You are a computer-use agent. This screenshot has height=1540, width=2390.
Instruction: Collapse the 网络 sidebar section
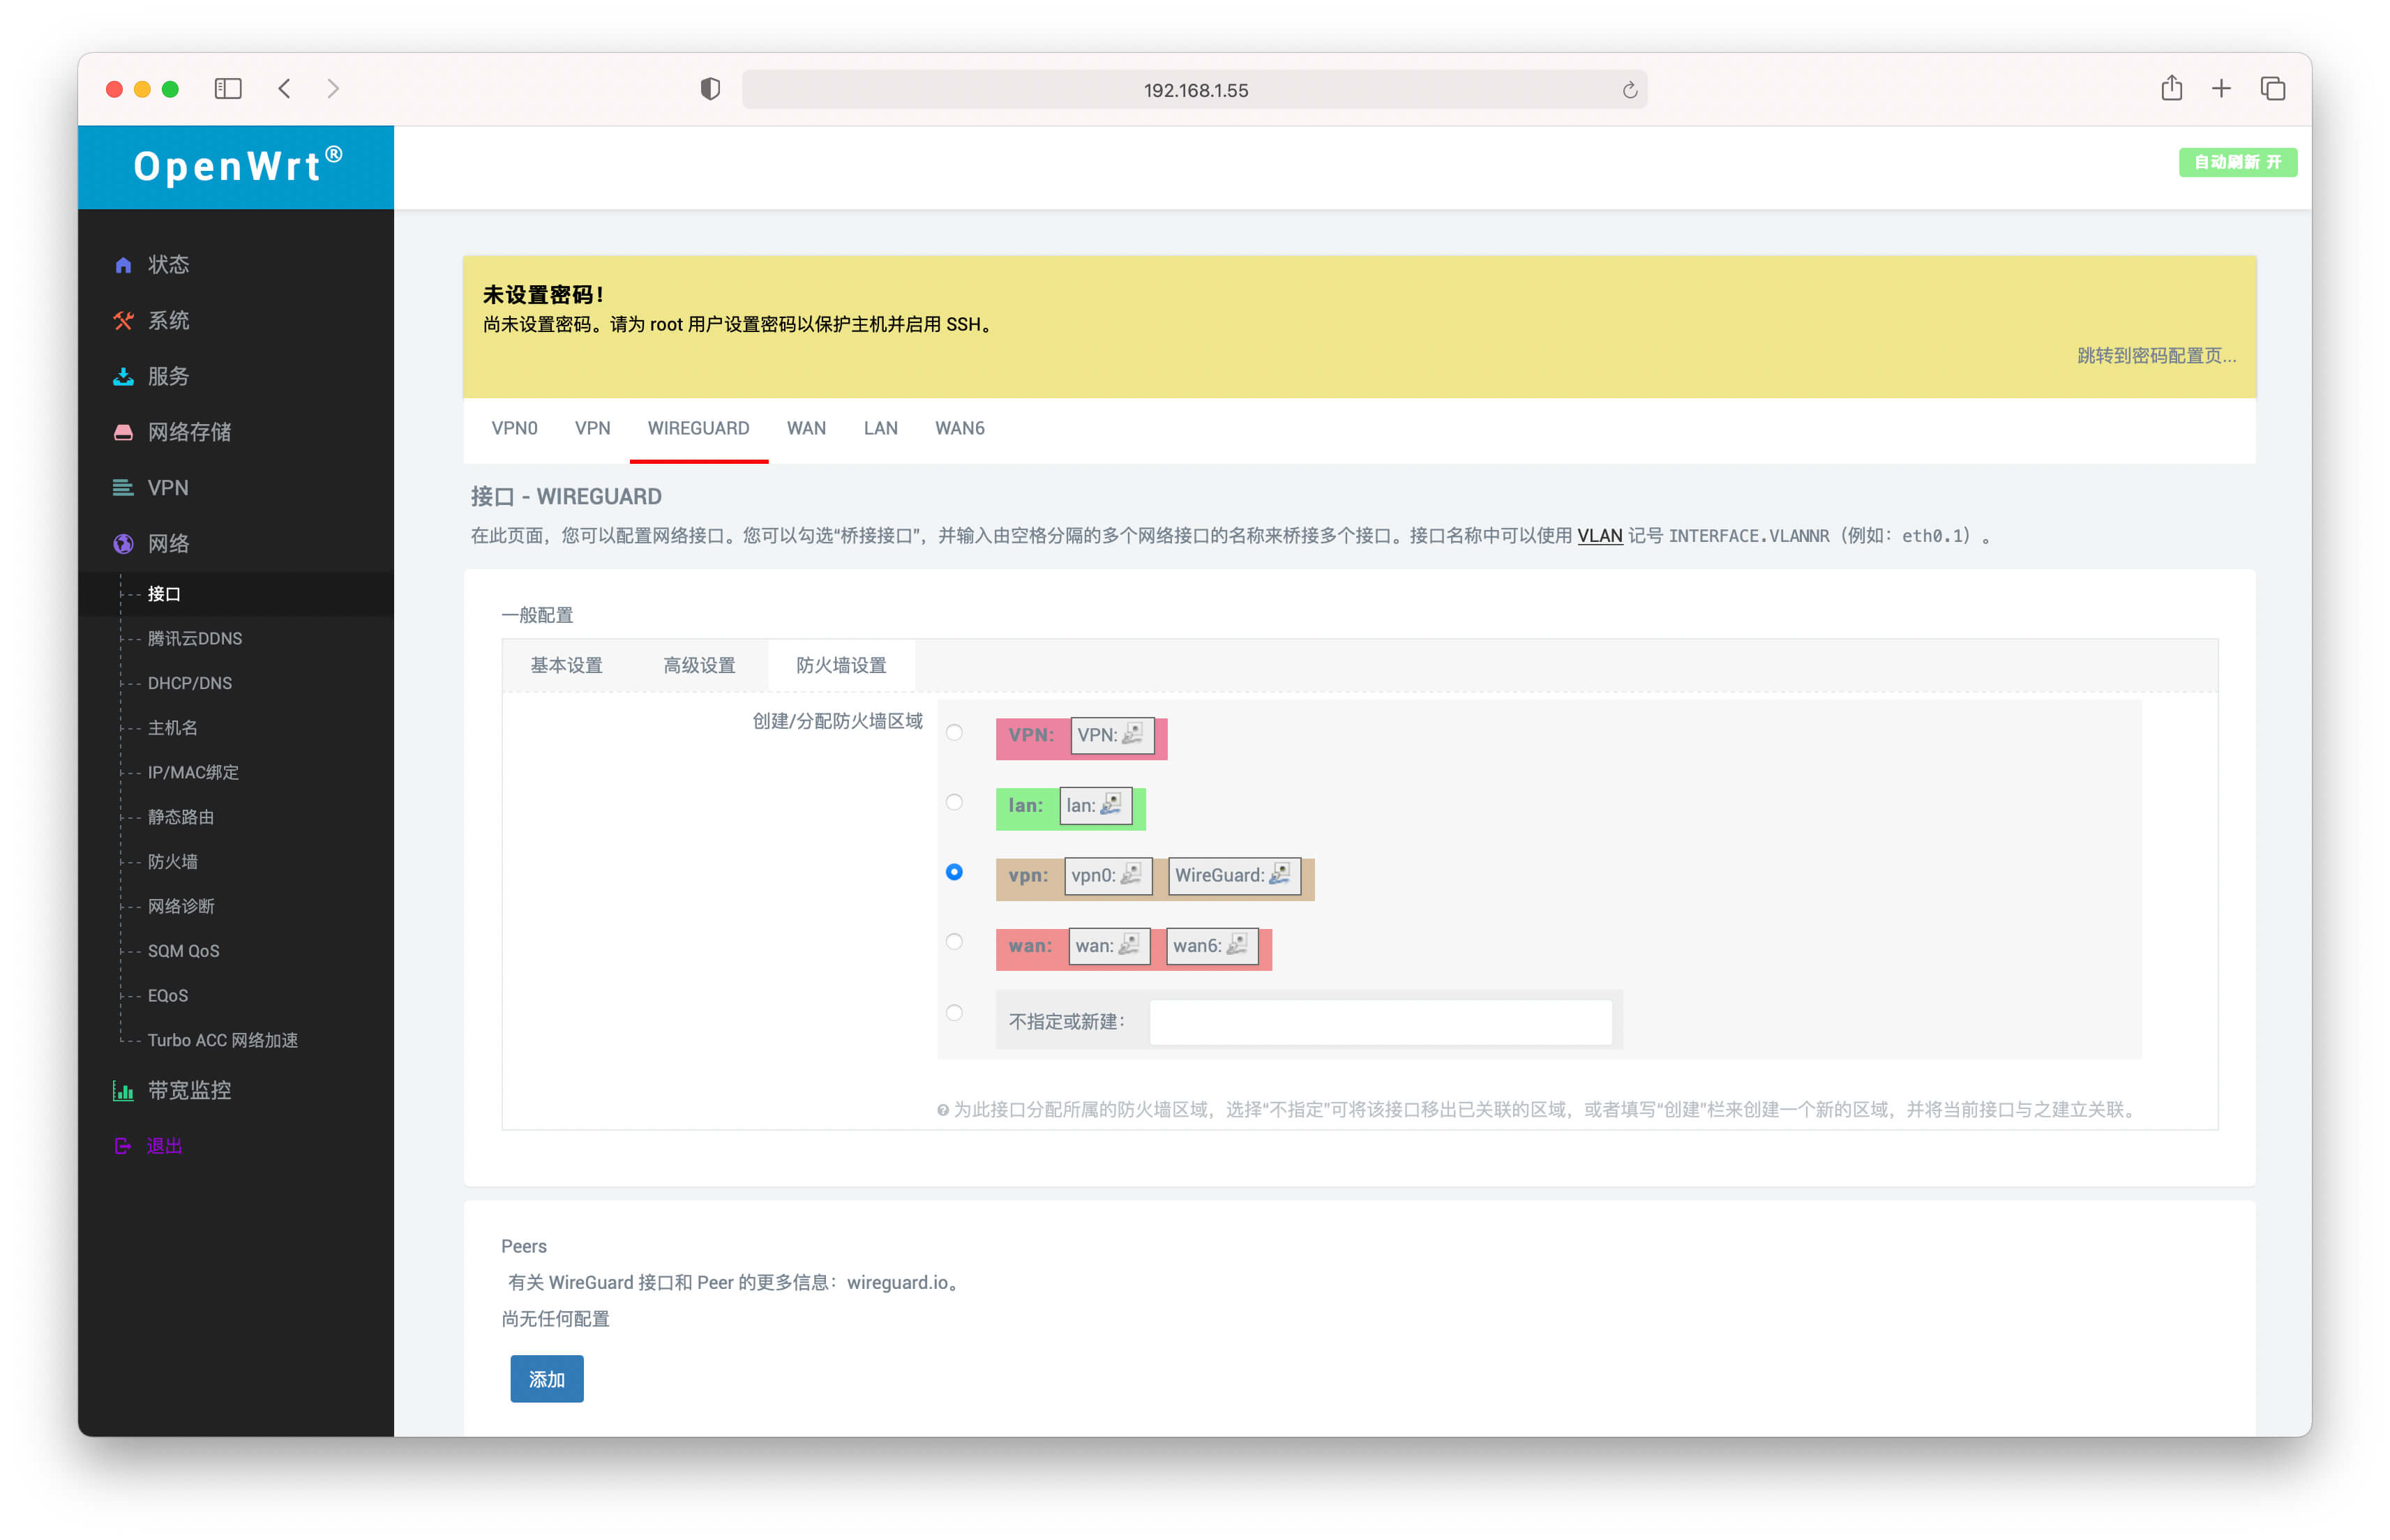167,544
